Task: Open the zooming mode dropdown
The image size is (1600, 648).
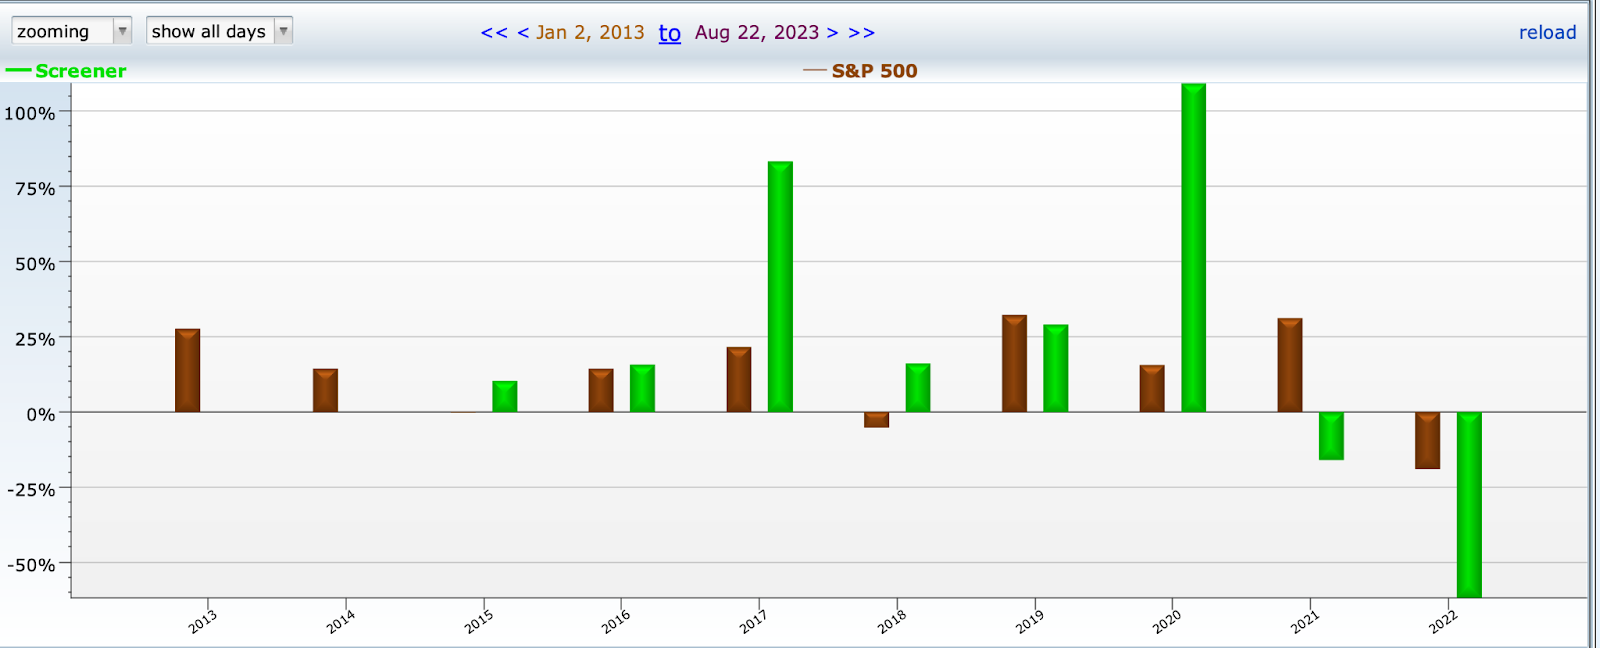Action: 72,31
